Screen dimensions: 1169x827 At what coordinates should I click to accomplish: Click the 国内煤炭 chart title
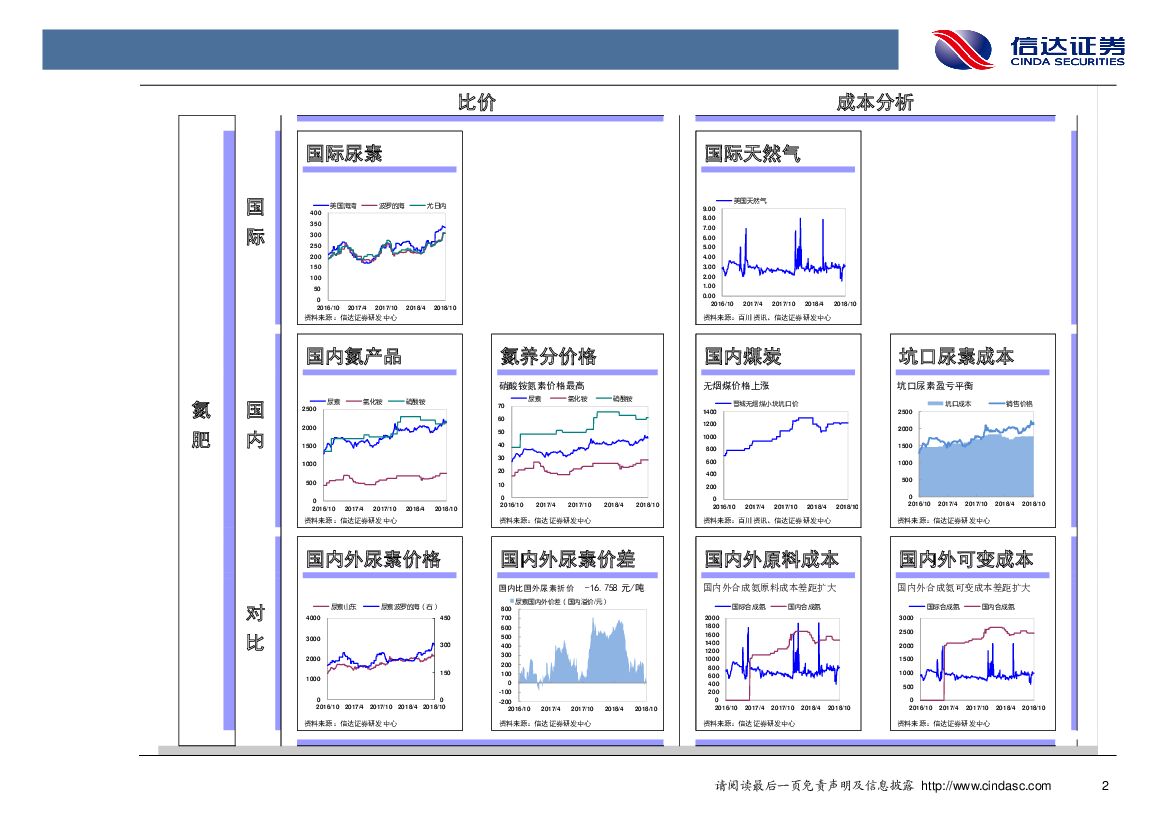point(743,356)
